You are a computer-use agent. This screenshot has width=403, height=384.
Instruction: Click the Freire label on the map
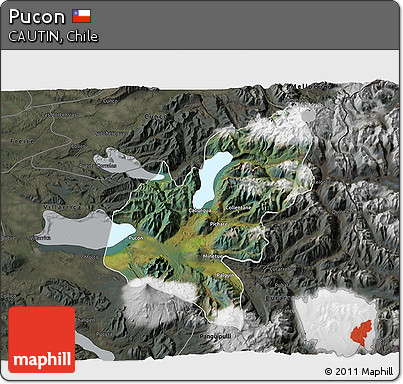22,141
